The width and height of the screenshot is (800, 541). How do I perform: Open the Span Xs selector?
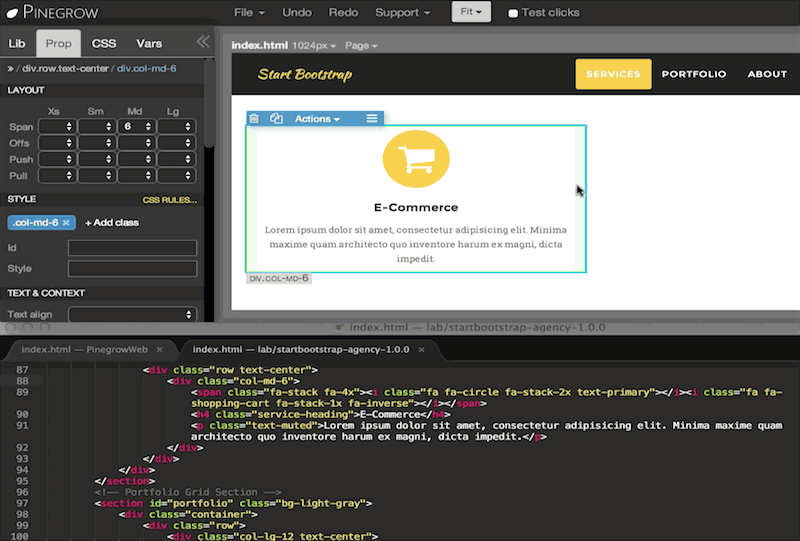(57, 127)
